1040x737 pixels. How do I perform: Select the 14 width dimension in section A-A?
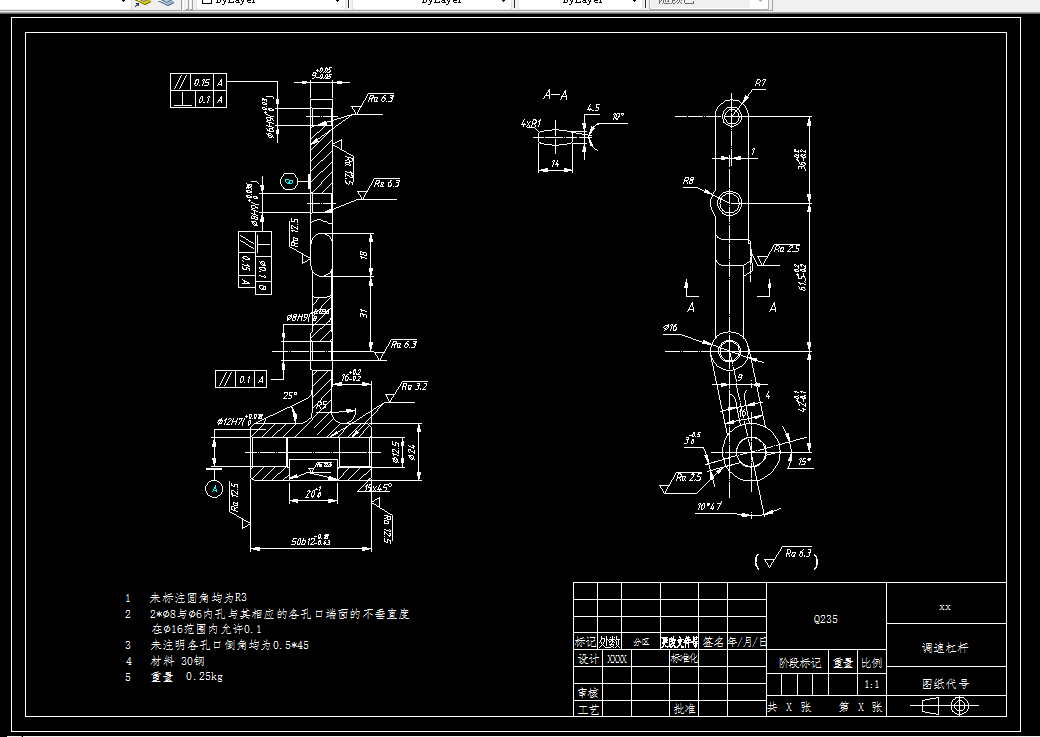(555, 163)
